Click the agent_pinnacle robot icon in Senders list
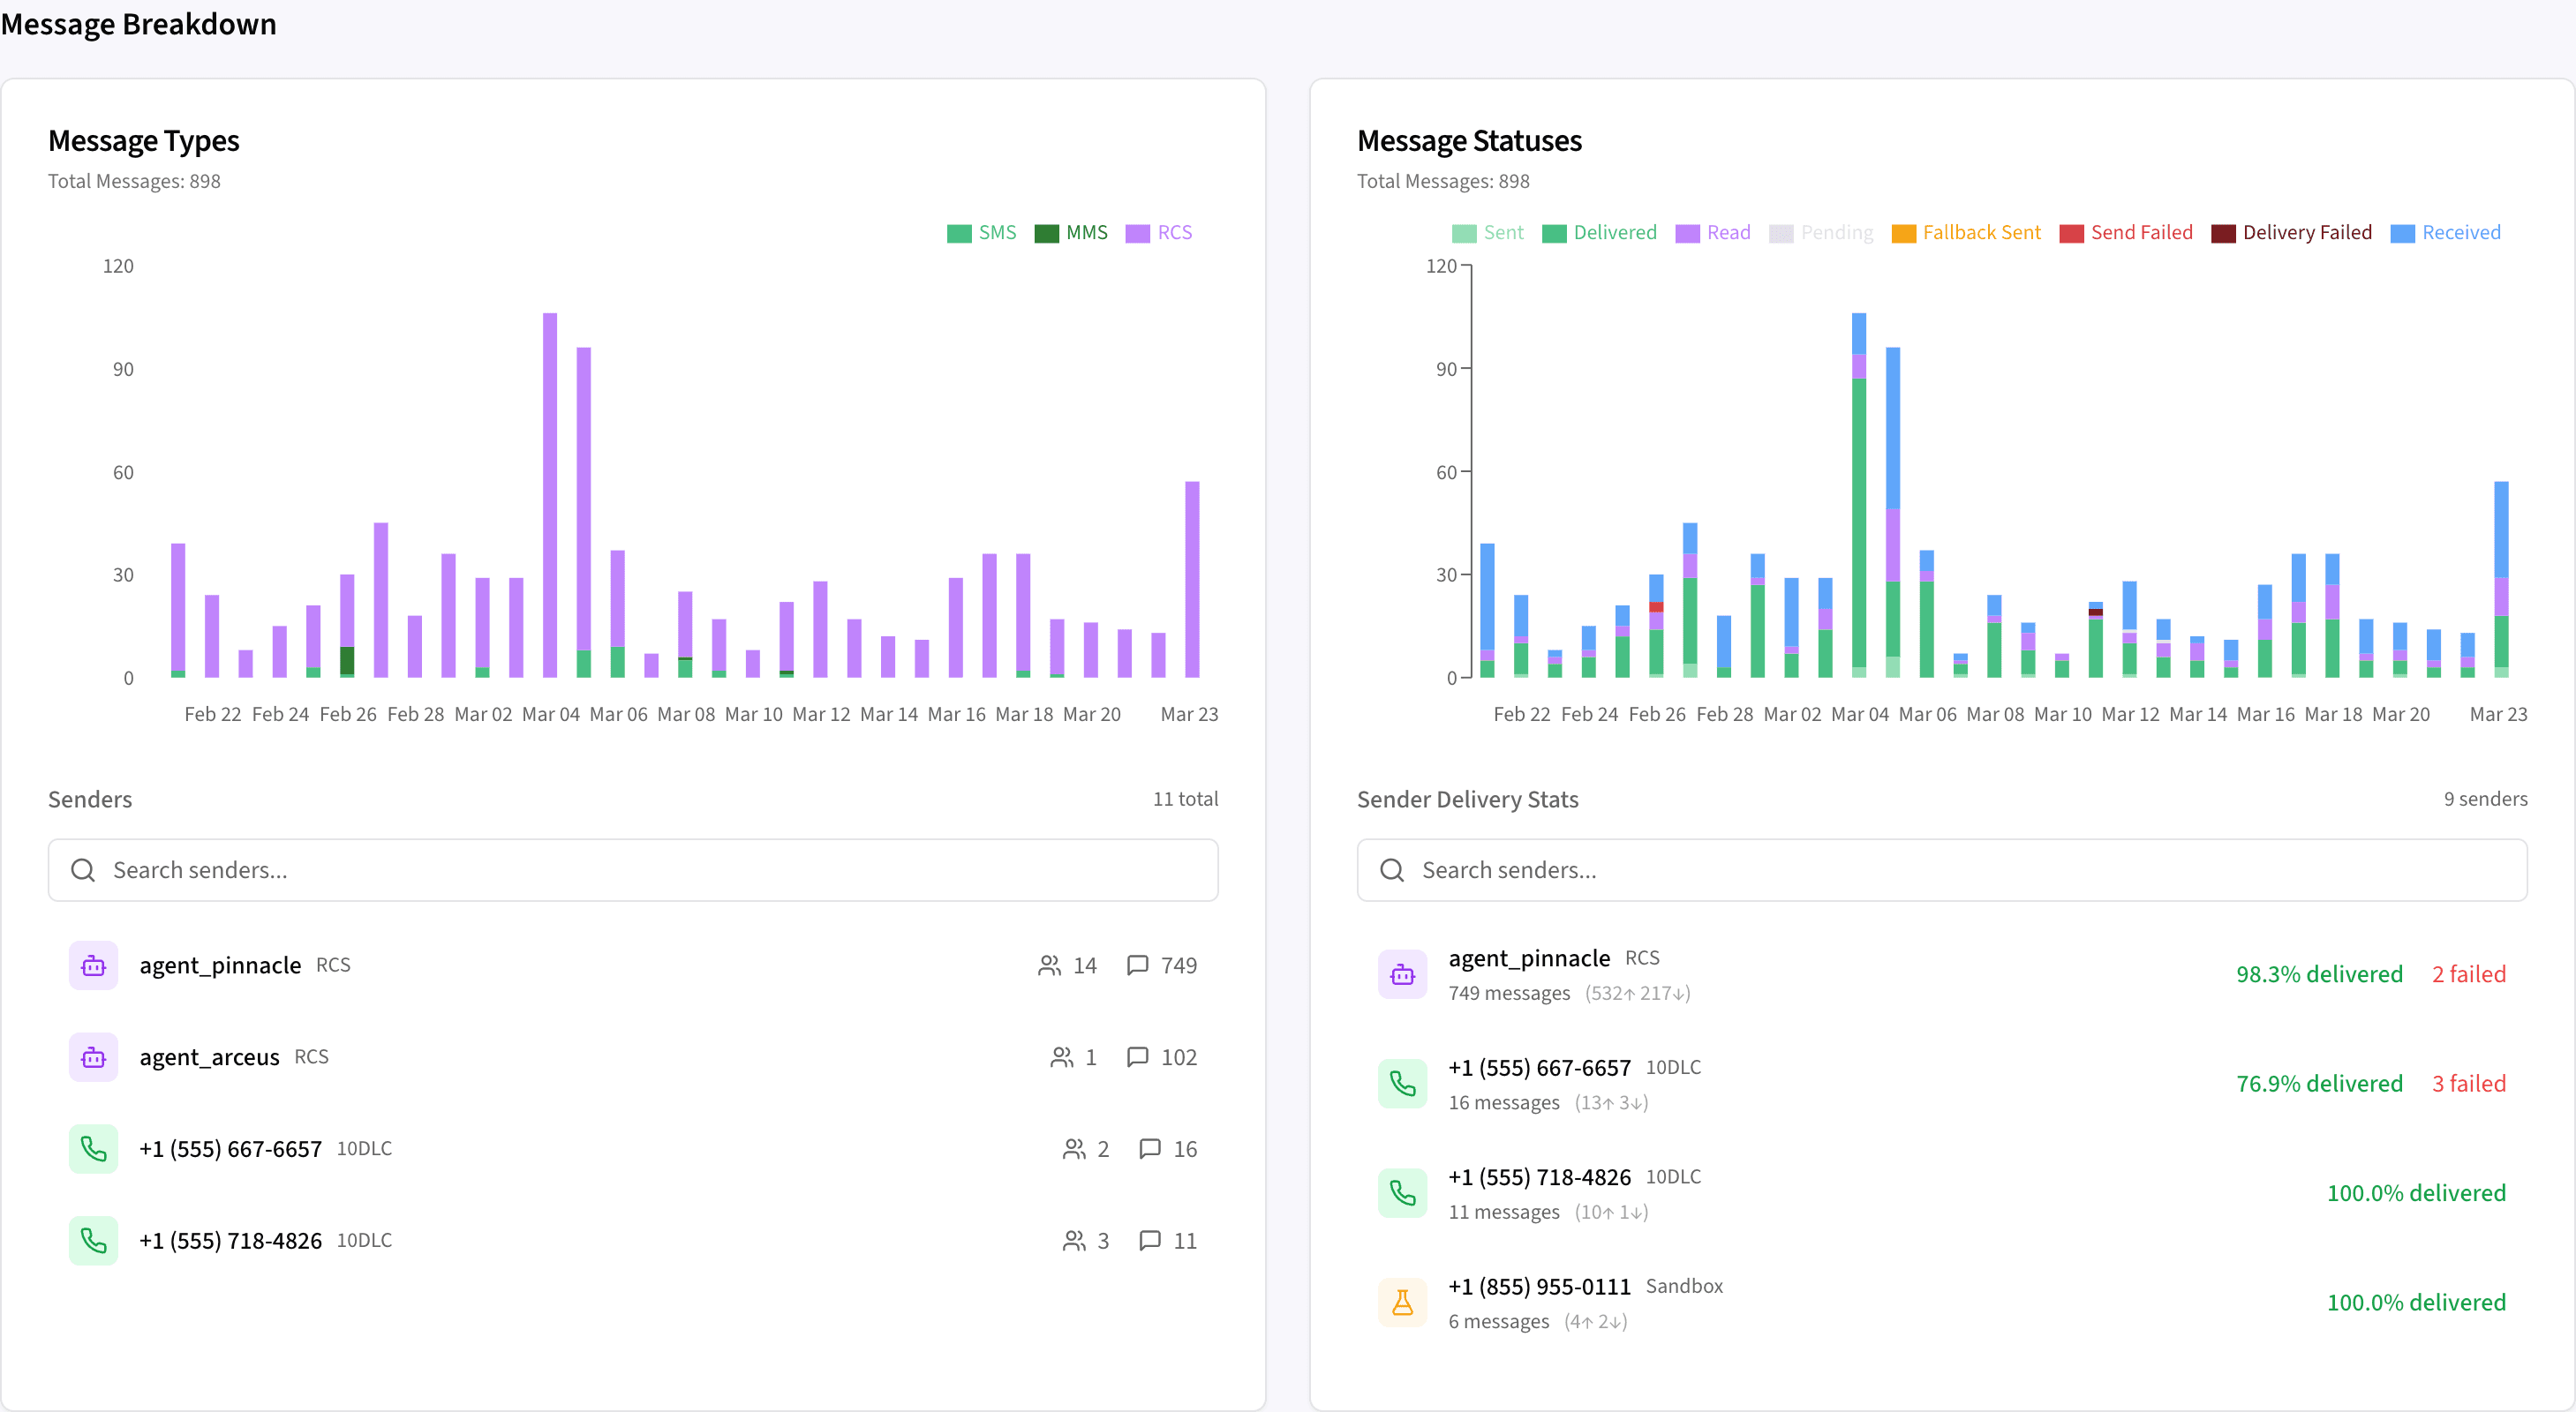The width and height of the screenshot is (2576, 1412). coord(93,965)
